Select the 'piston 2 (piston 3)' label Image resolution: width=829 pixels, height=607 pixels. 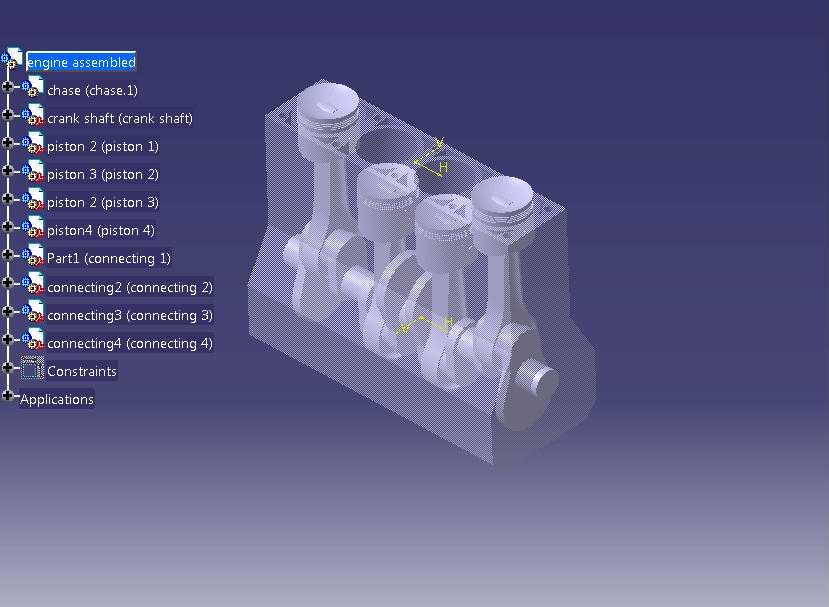(x=103, y=203)
